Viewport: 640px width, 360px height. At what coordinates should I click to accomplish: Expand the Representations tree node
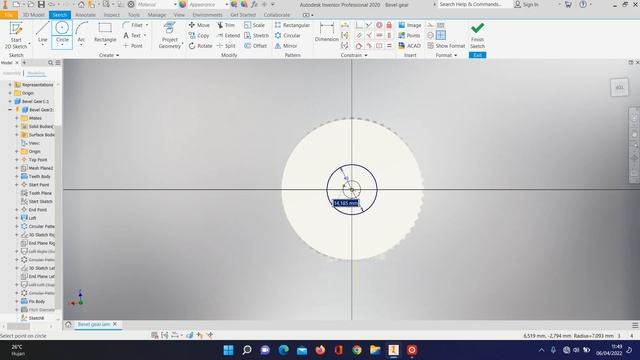(x=10, y=84)
